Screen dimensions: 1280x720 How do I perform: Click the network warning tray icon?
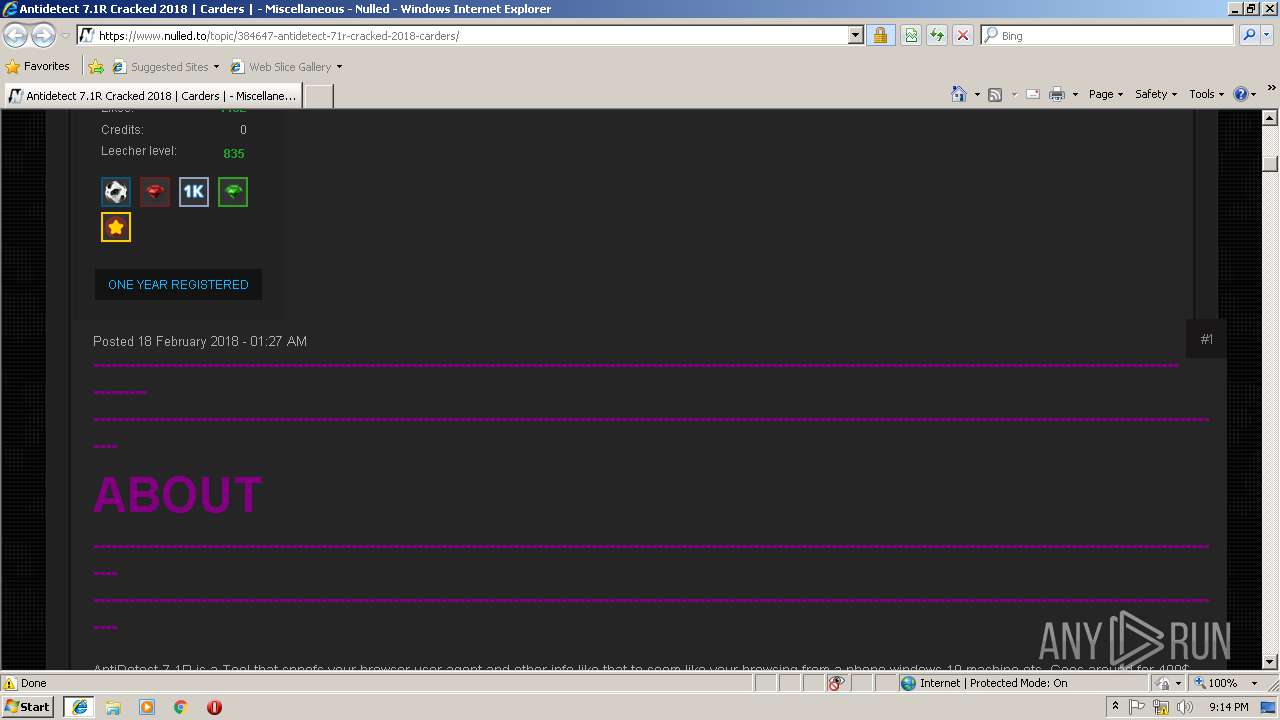(x=1161, y=706)
